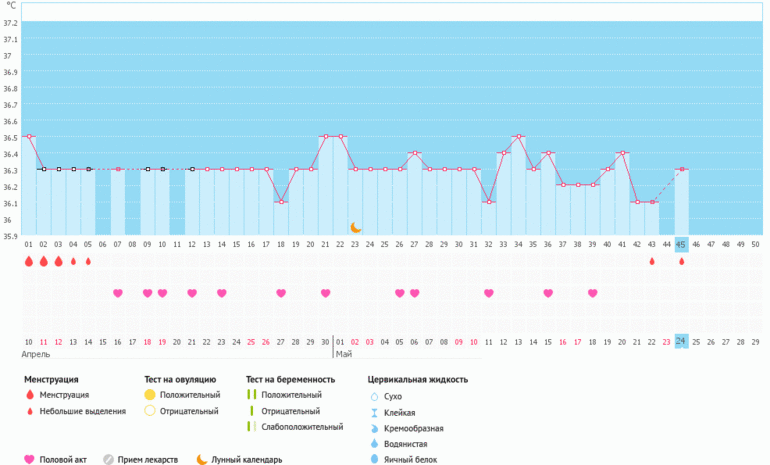The width and height of the screenshot is (770, 465).
Task: Click the Менструация drop icon in the legend
Action: pyautogui.click(x=29, y=395)
